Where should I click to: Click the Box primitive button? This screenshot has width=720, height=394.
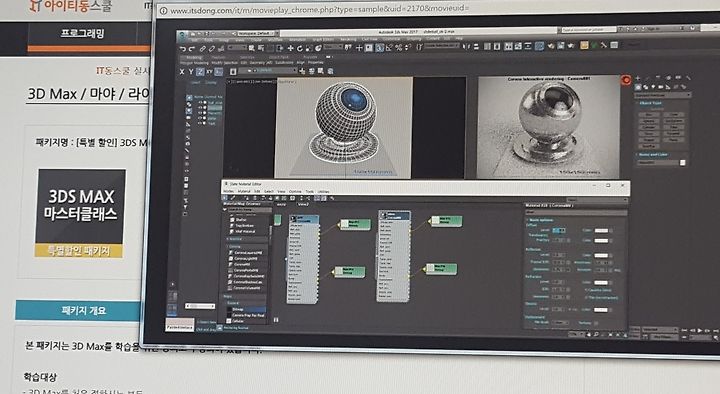(x=649, y=114)
